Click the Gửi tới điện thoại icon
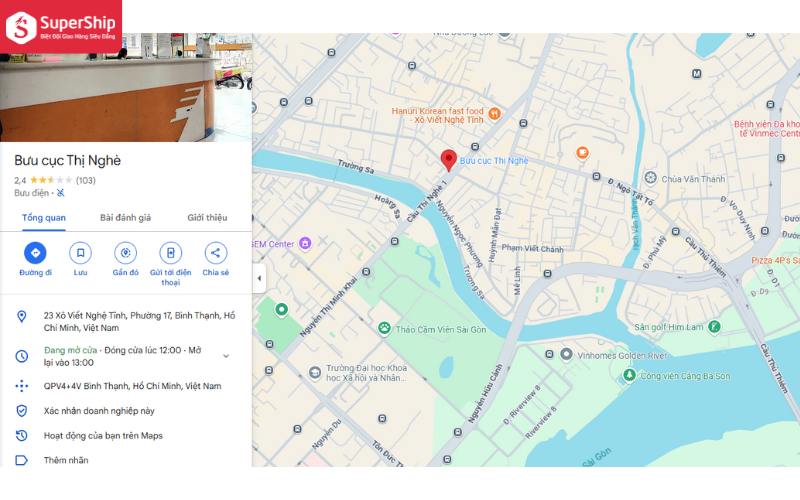The image size is (800, 500). tap(170, 253)
